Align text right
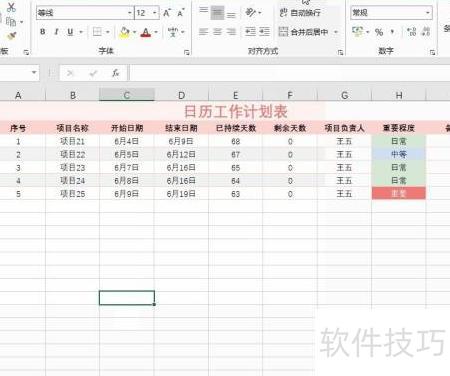 coord(231,32)
